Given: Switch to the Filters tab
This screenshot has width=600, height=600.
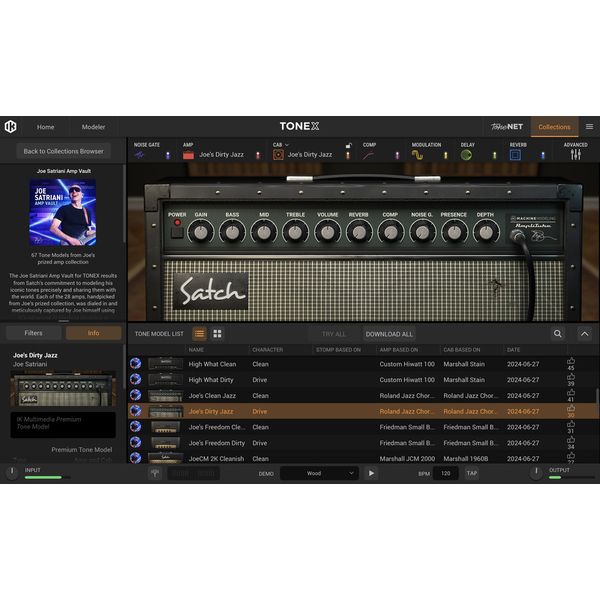Looking at the screenshot, I should coord(33,333).
